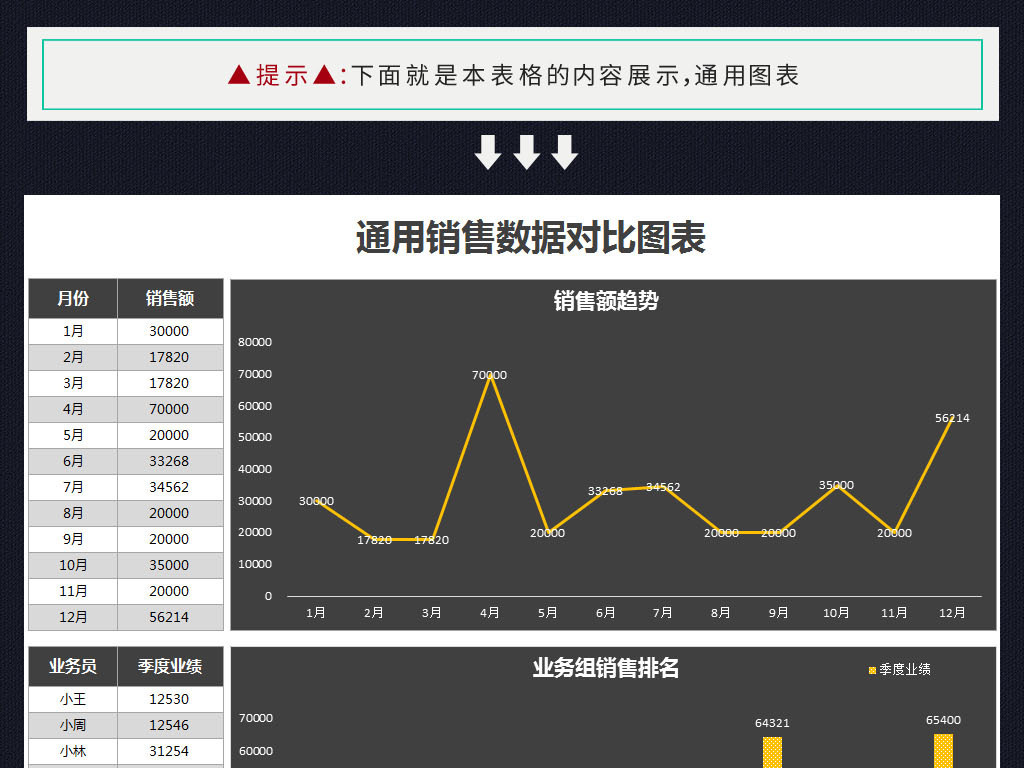
Task: Click the 销售额趋势 chart title
Action: tap(606, 300)
